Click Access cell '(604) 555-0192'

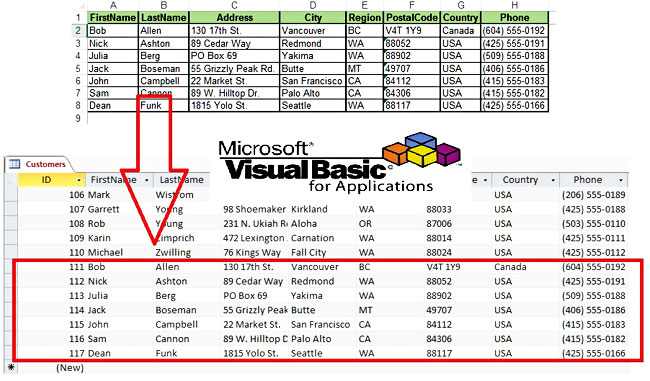point(594,267)
